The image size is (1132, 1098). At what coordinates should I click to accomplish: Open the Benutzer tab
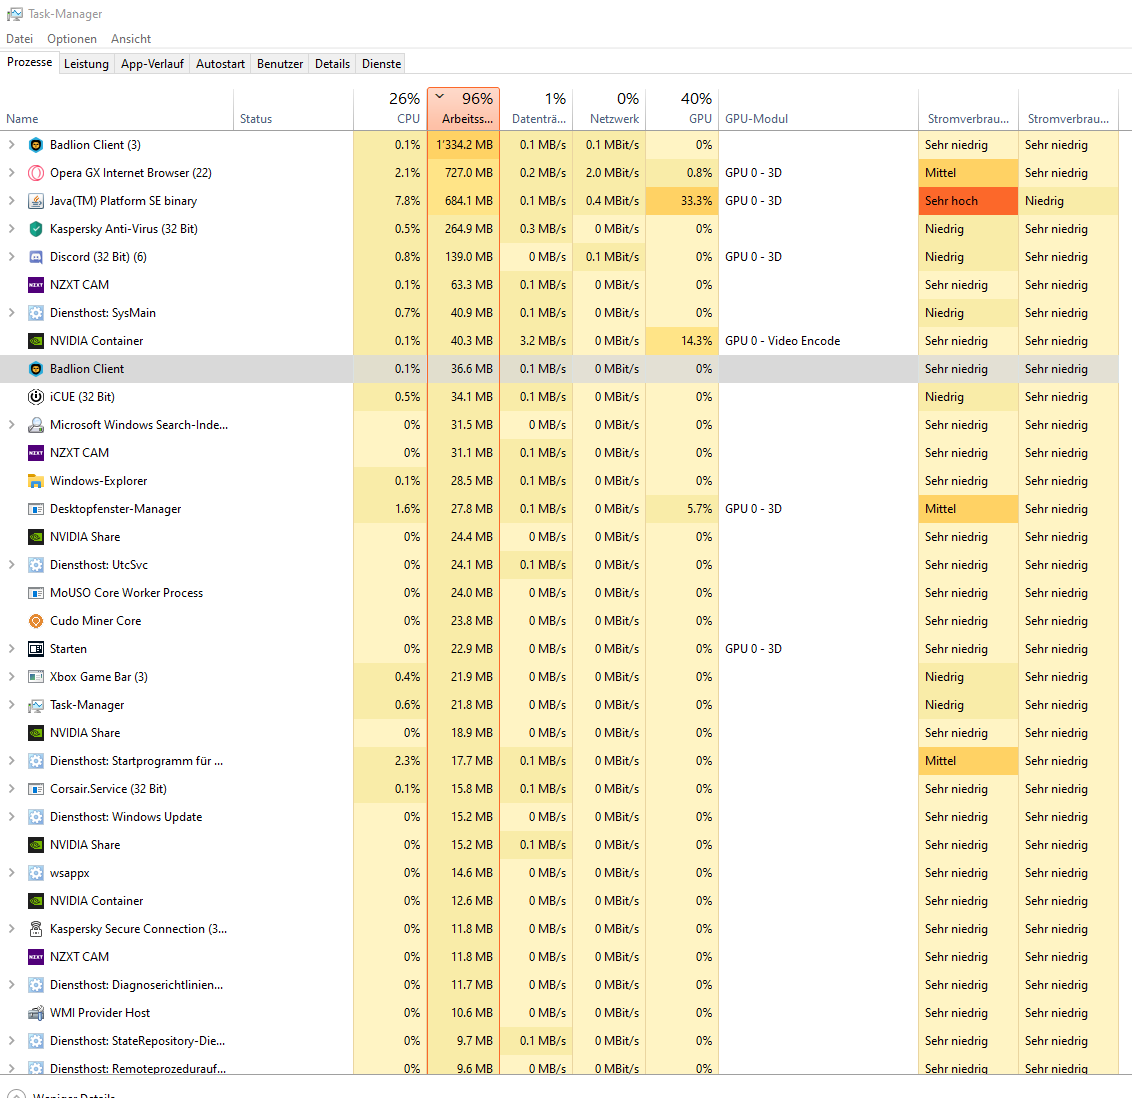[x=280, y=64]
